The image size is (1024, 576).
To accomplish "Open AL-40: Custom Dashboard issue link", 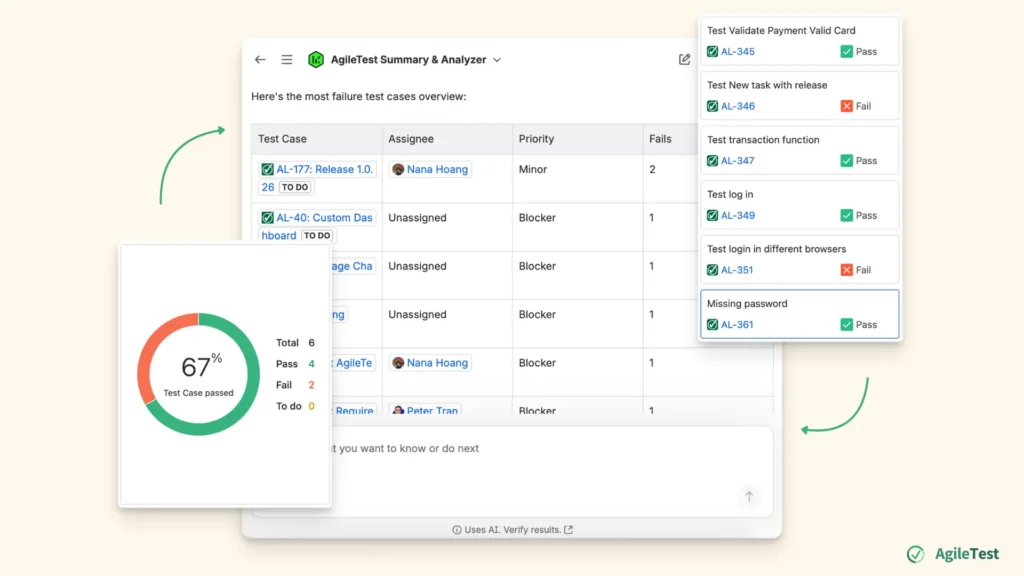I will tap(316, 226).
